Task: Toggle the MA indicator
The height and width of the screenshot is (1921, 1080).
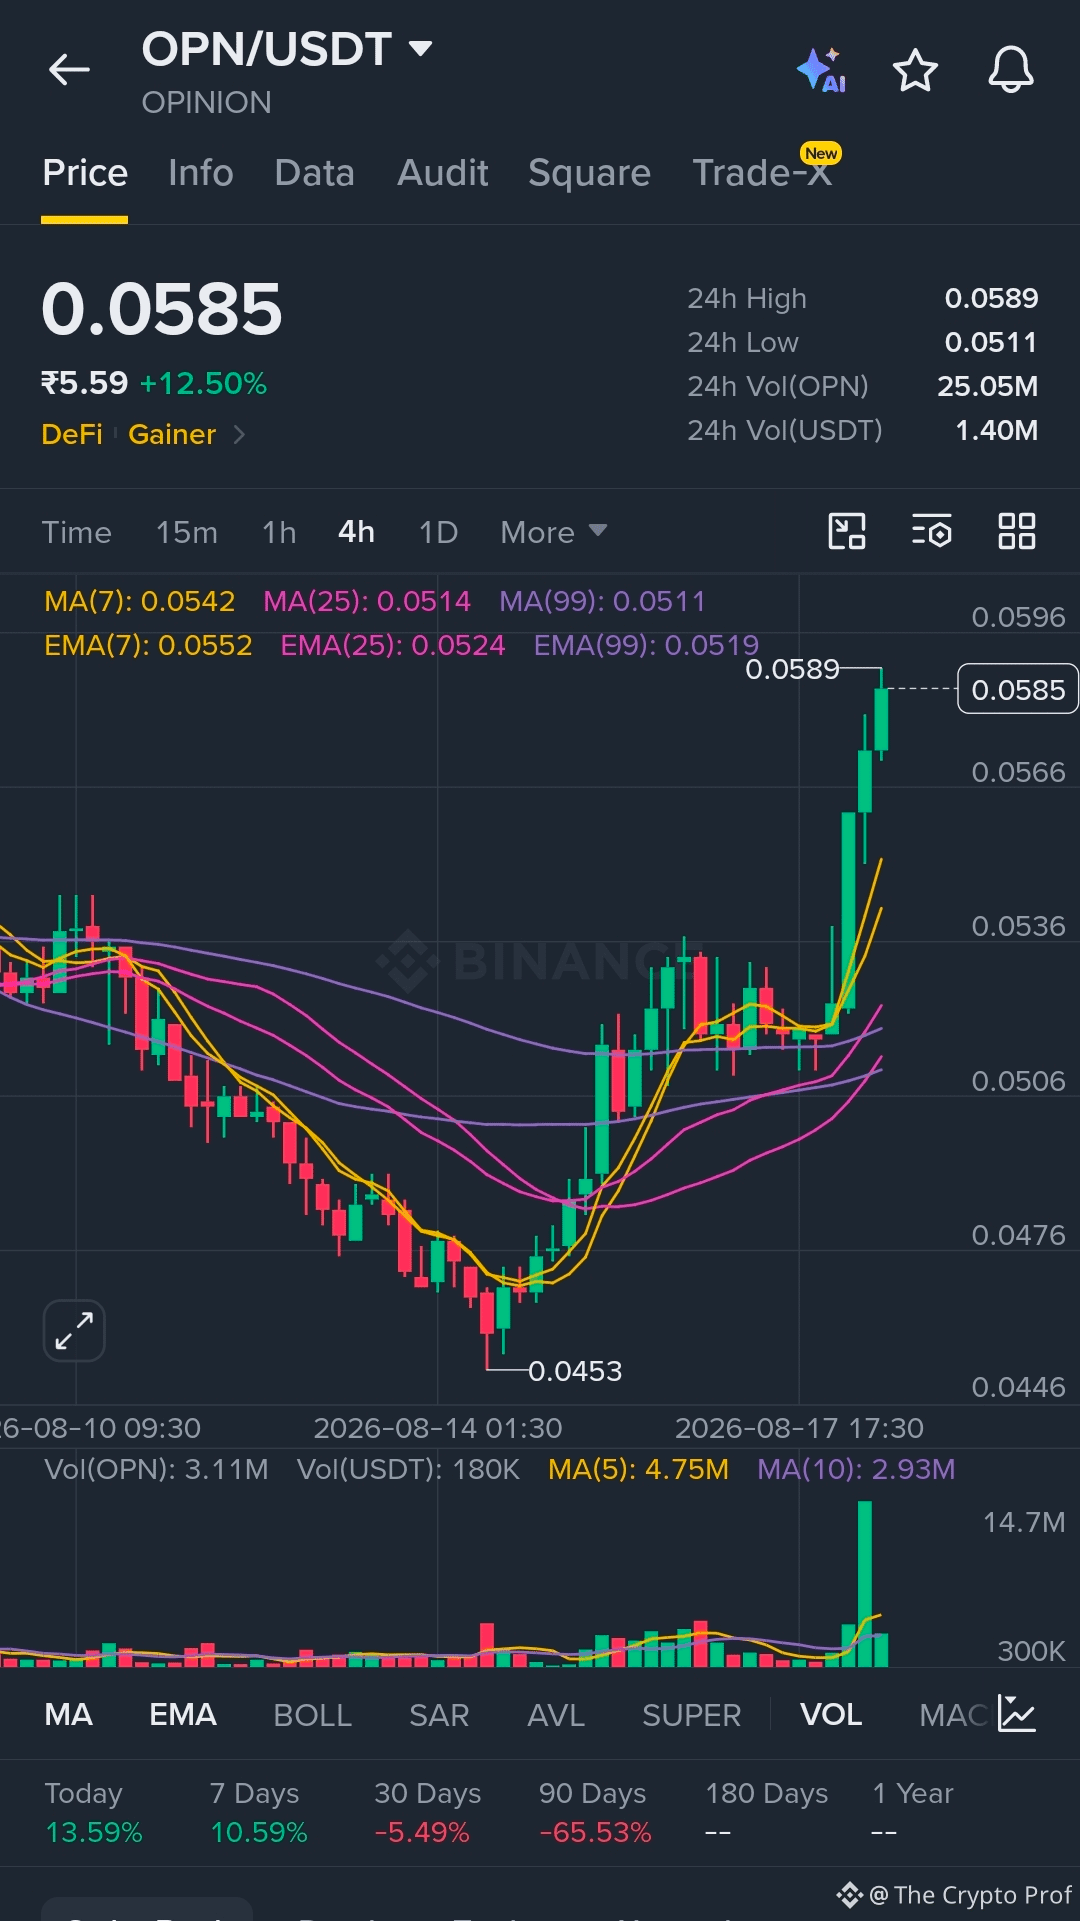Action: 69,1714
